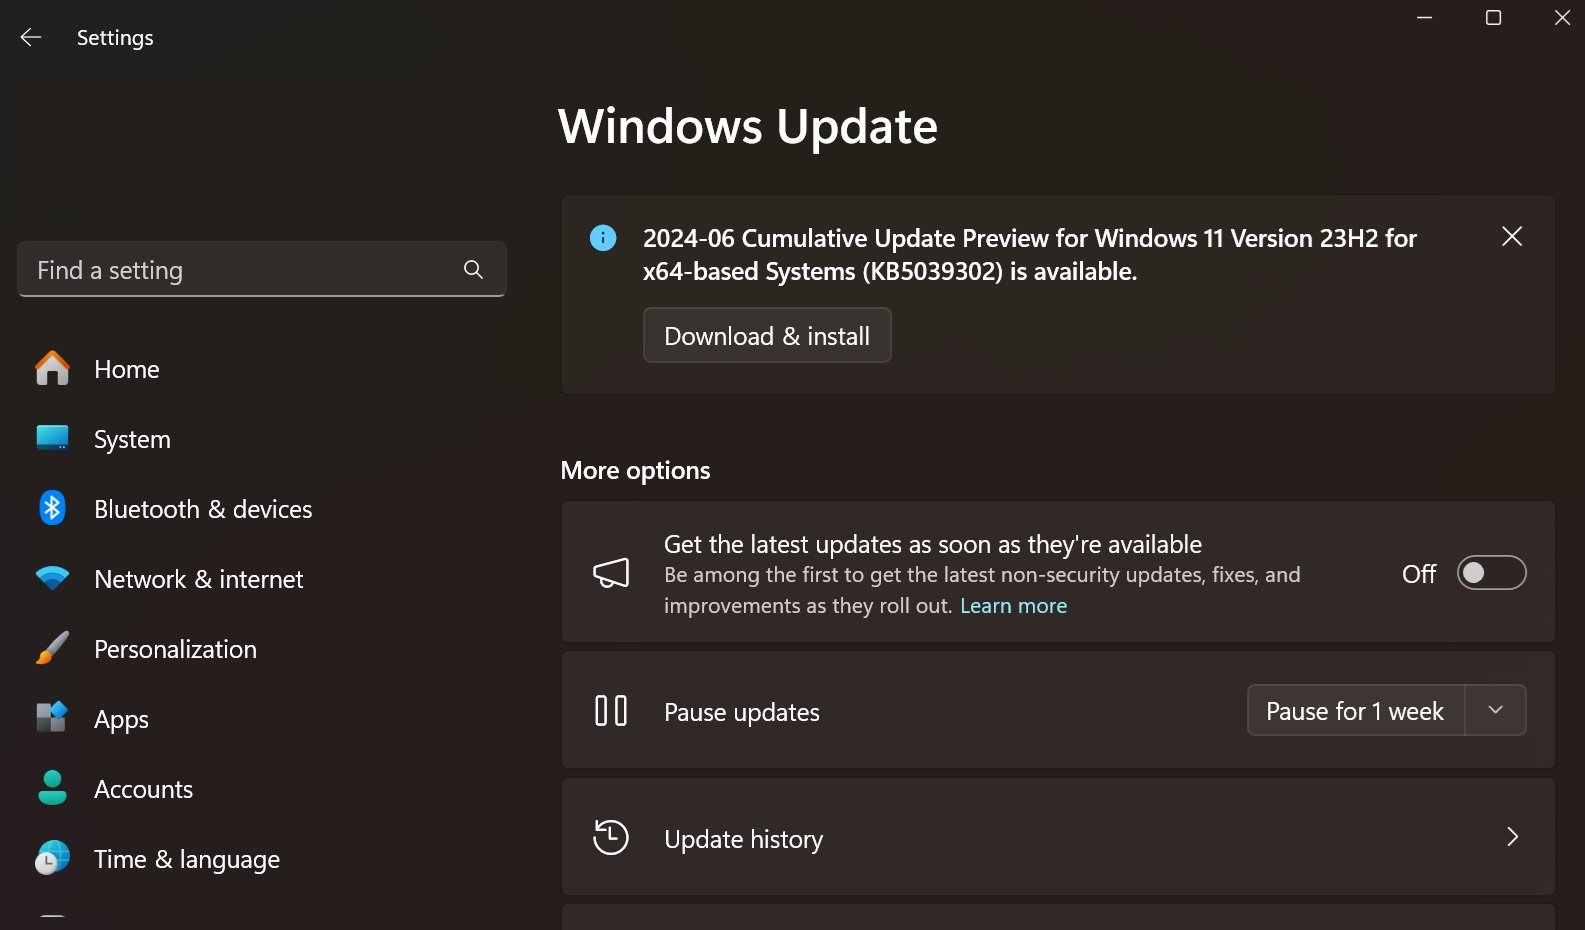Click the Network wifi icon
Image resolution: width=1585 pixels, height=930 pixels.
[x=52, y=578]
